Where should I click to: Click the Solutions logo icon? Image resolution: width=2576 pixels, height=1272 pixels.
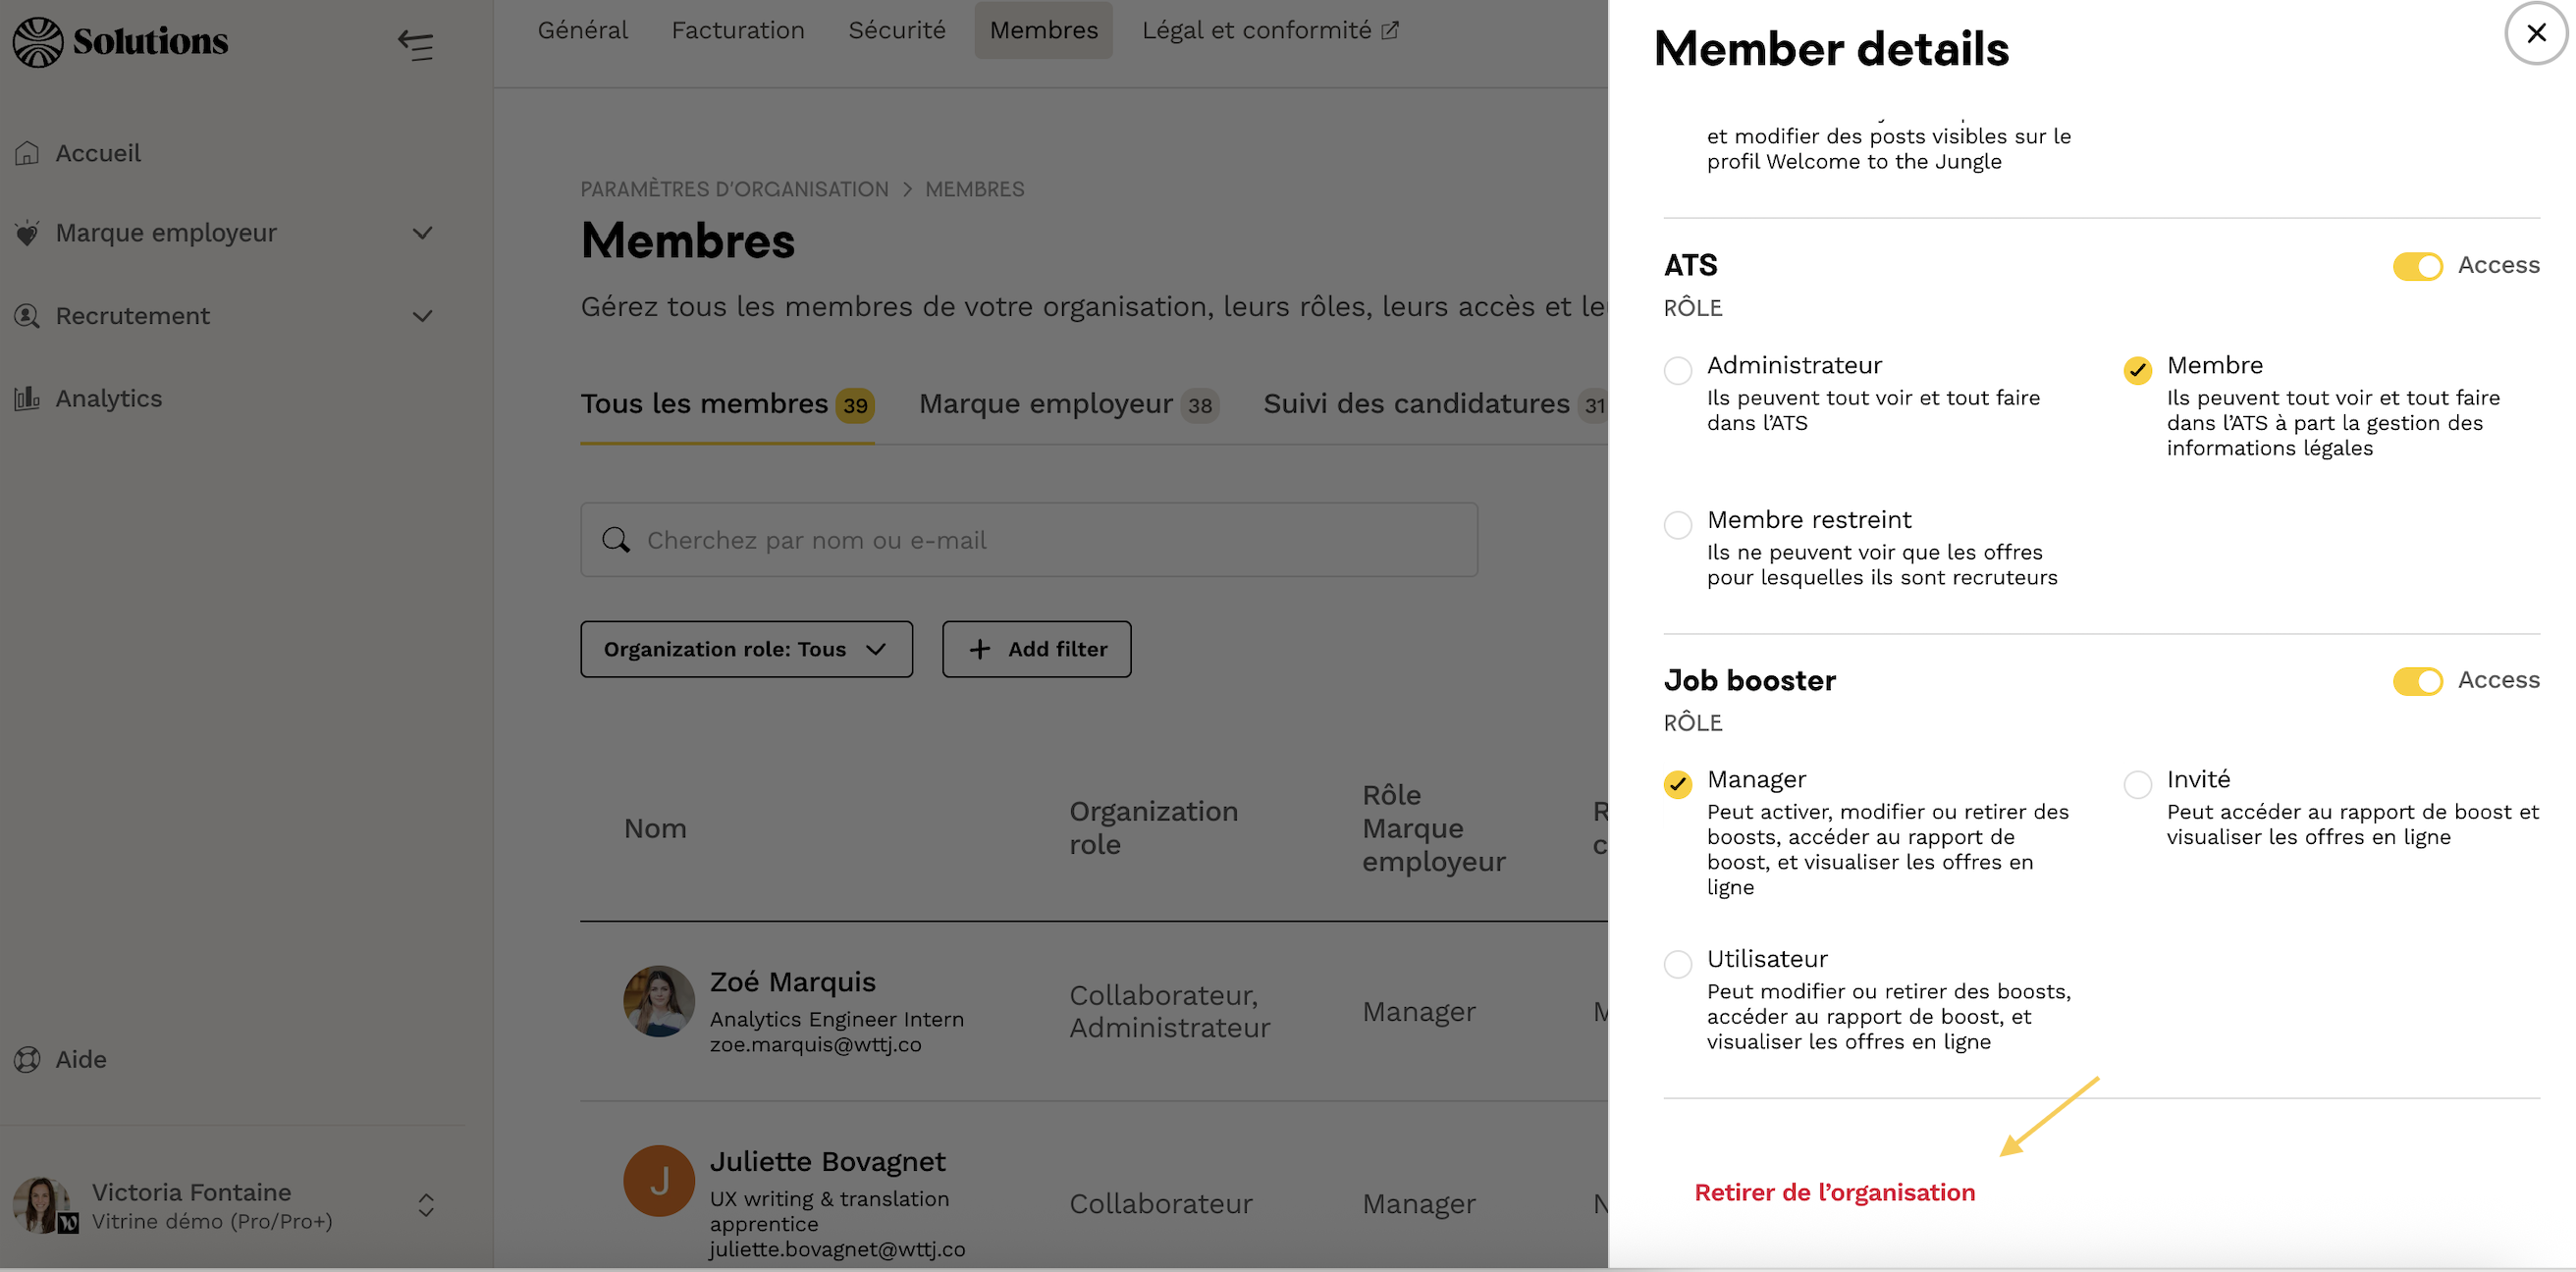(38, 42)
